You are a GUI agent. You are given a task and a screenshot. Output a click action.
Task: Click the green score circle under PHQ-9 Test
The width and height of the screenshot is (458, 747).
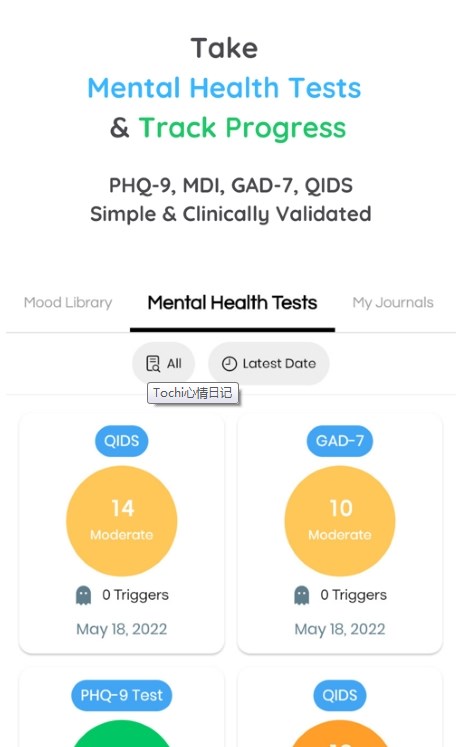[x=122, y=734]
